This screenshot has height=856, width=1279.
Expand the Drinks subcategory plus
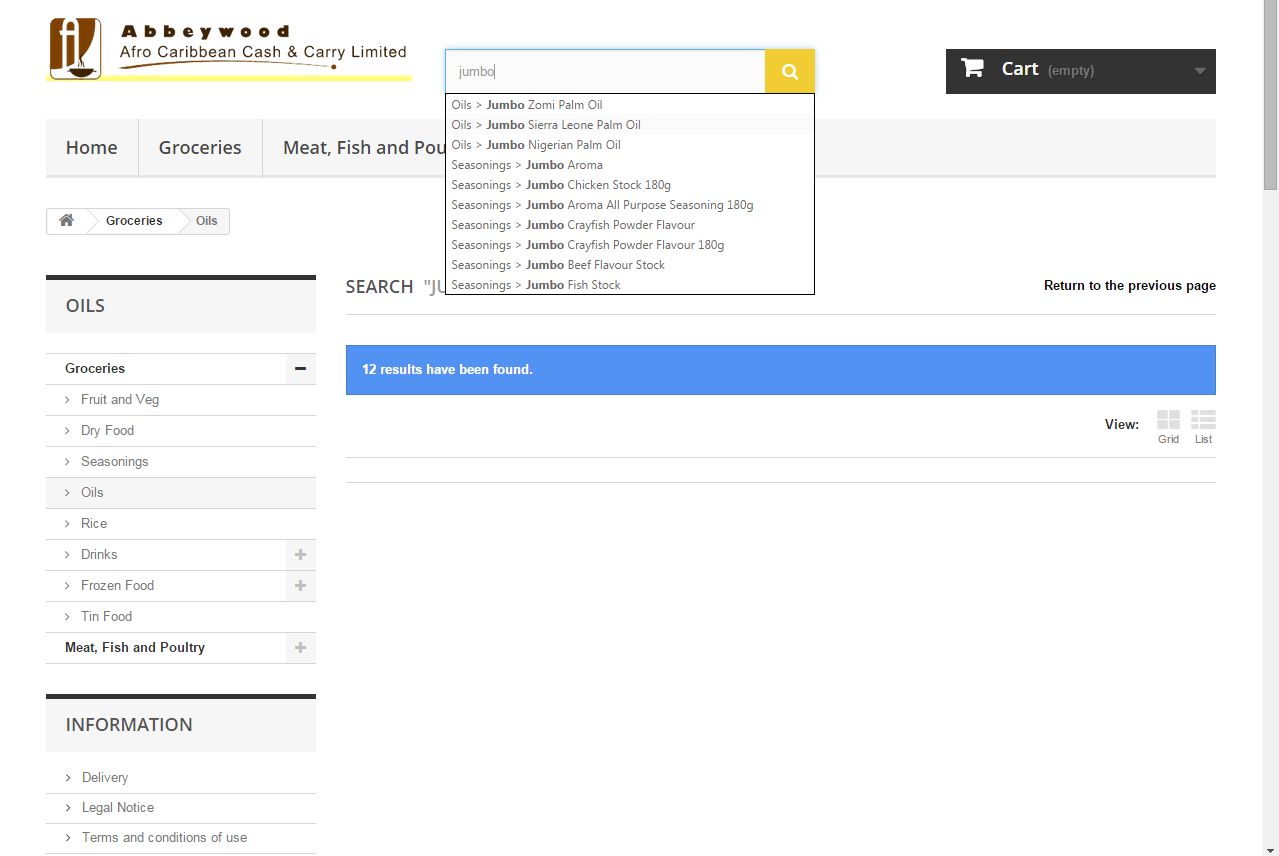[300, 555]
